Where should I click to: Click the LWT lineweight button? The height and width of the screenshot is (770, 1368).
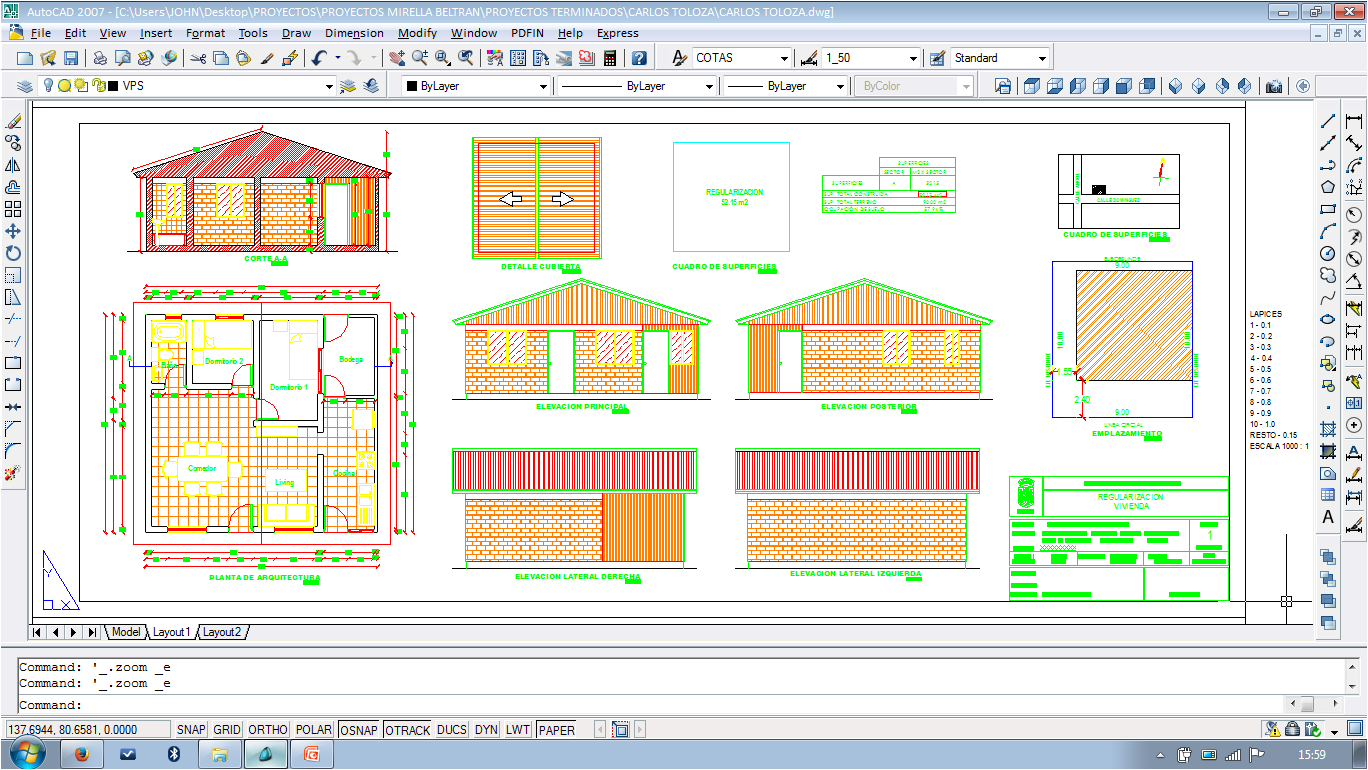tap(517, 730)
